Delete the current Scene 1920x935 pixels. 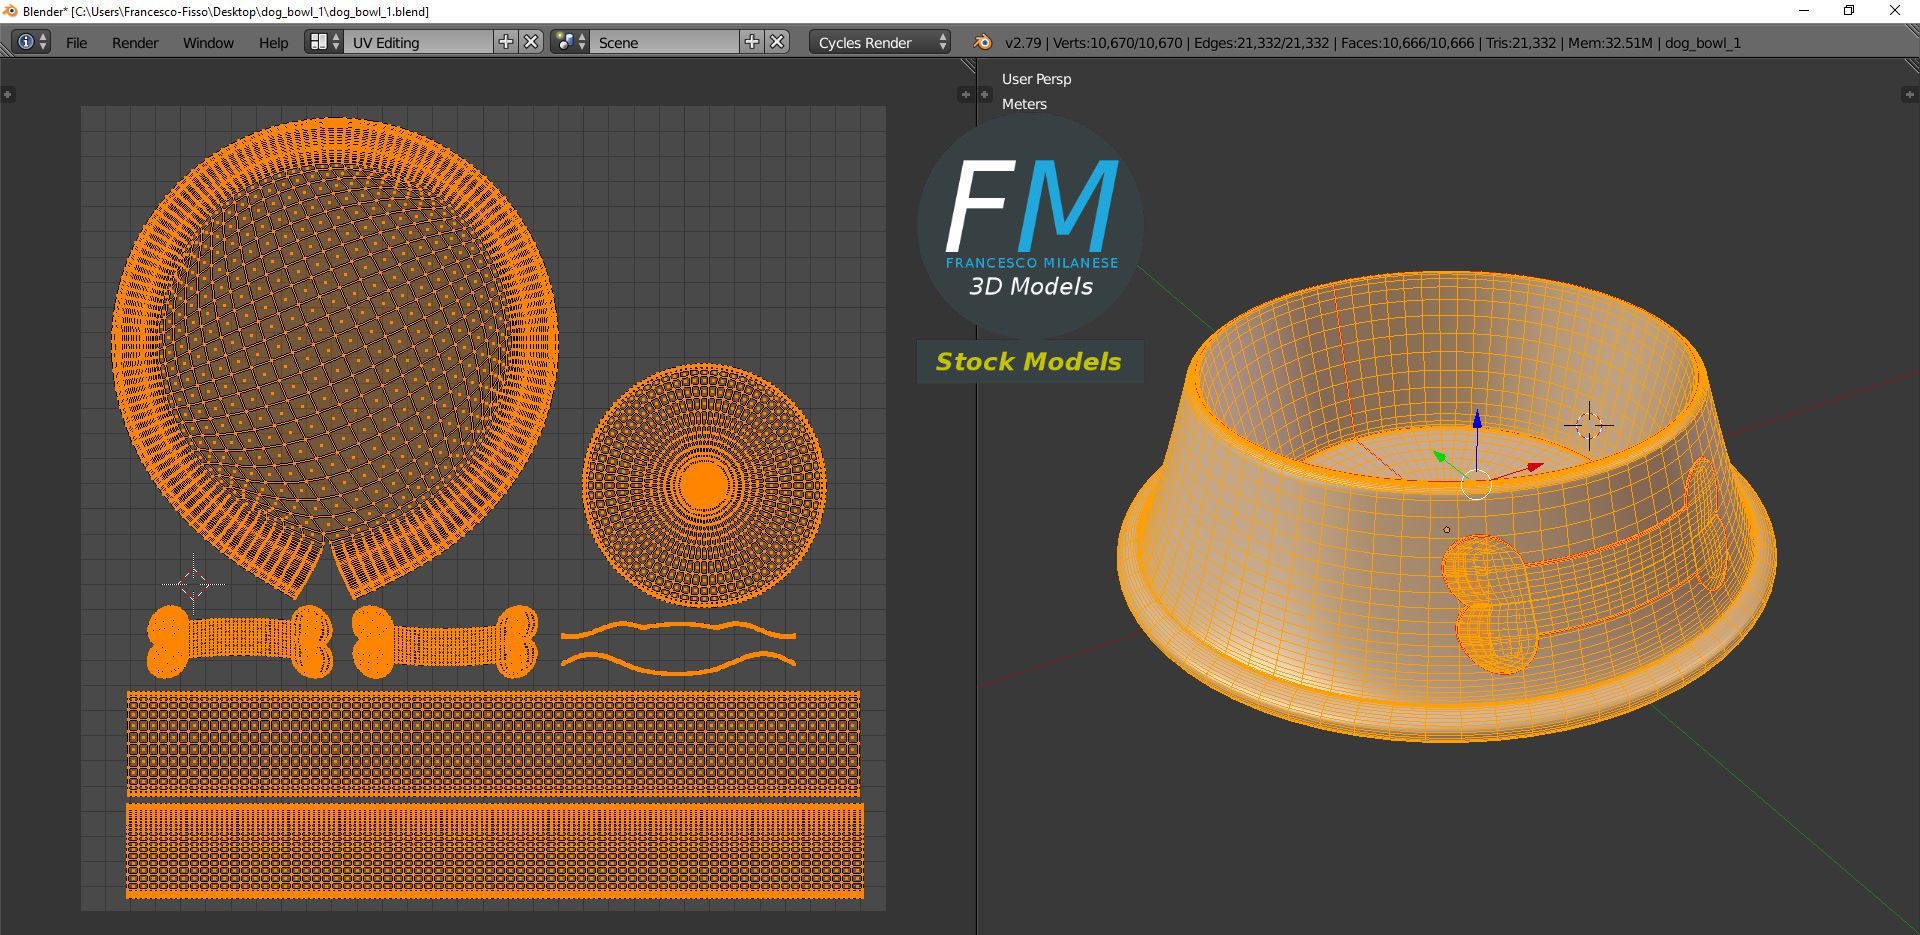778,42
